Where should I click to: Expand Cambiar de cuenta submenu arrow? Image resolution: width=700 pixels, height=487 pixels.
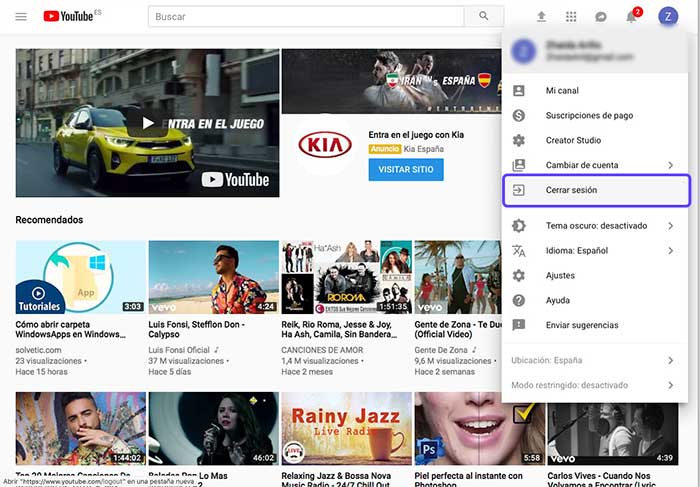pos(671,165)
